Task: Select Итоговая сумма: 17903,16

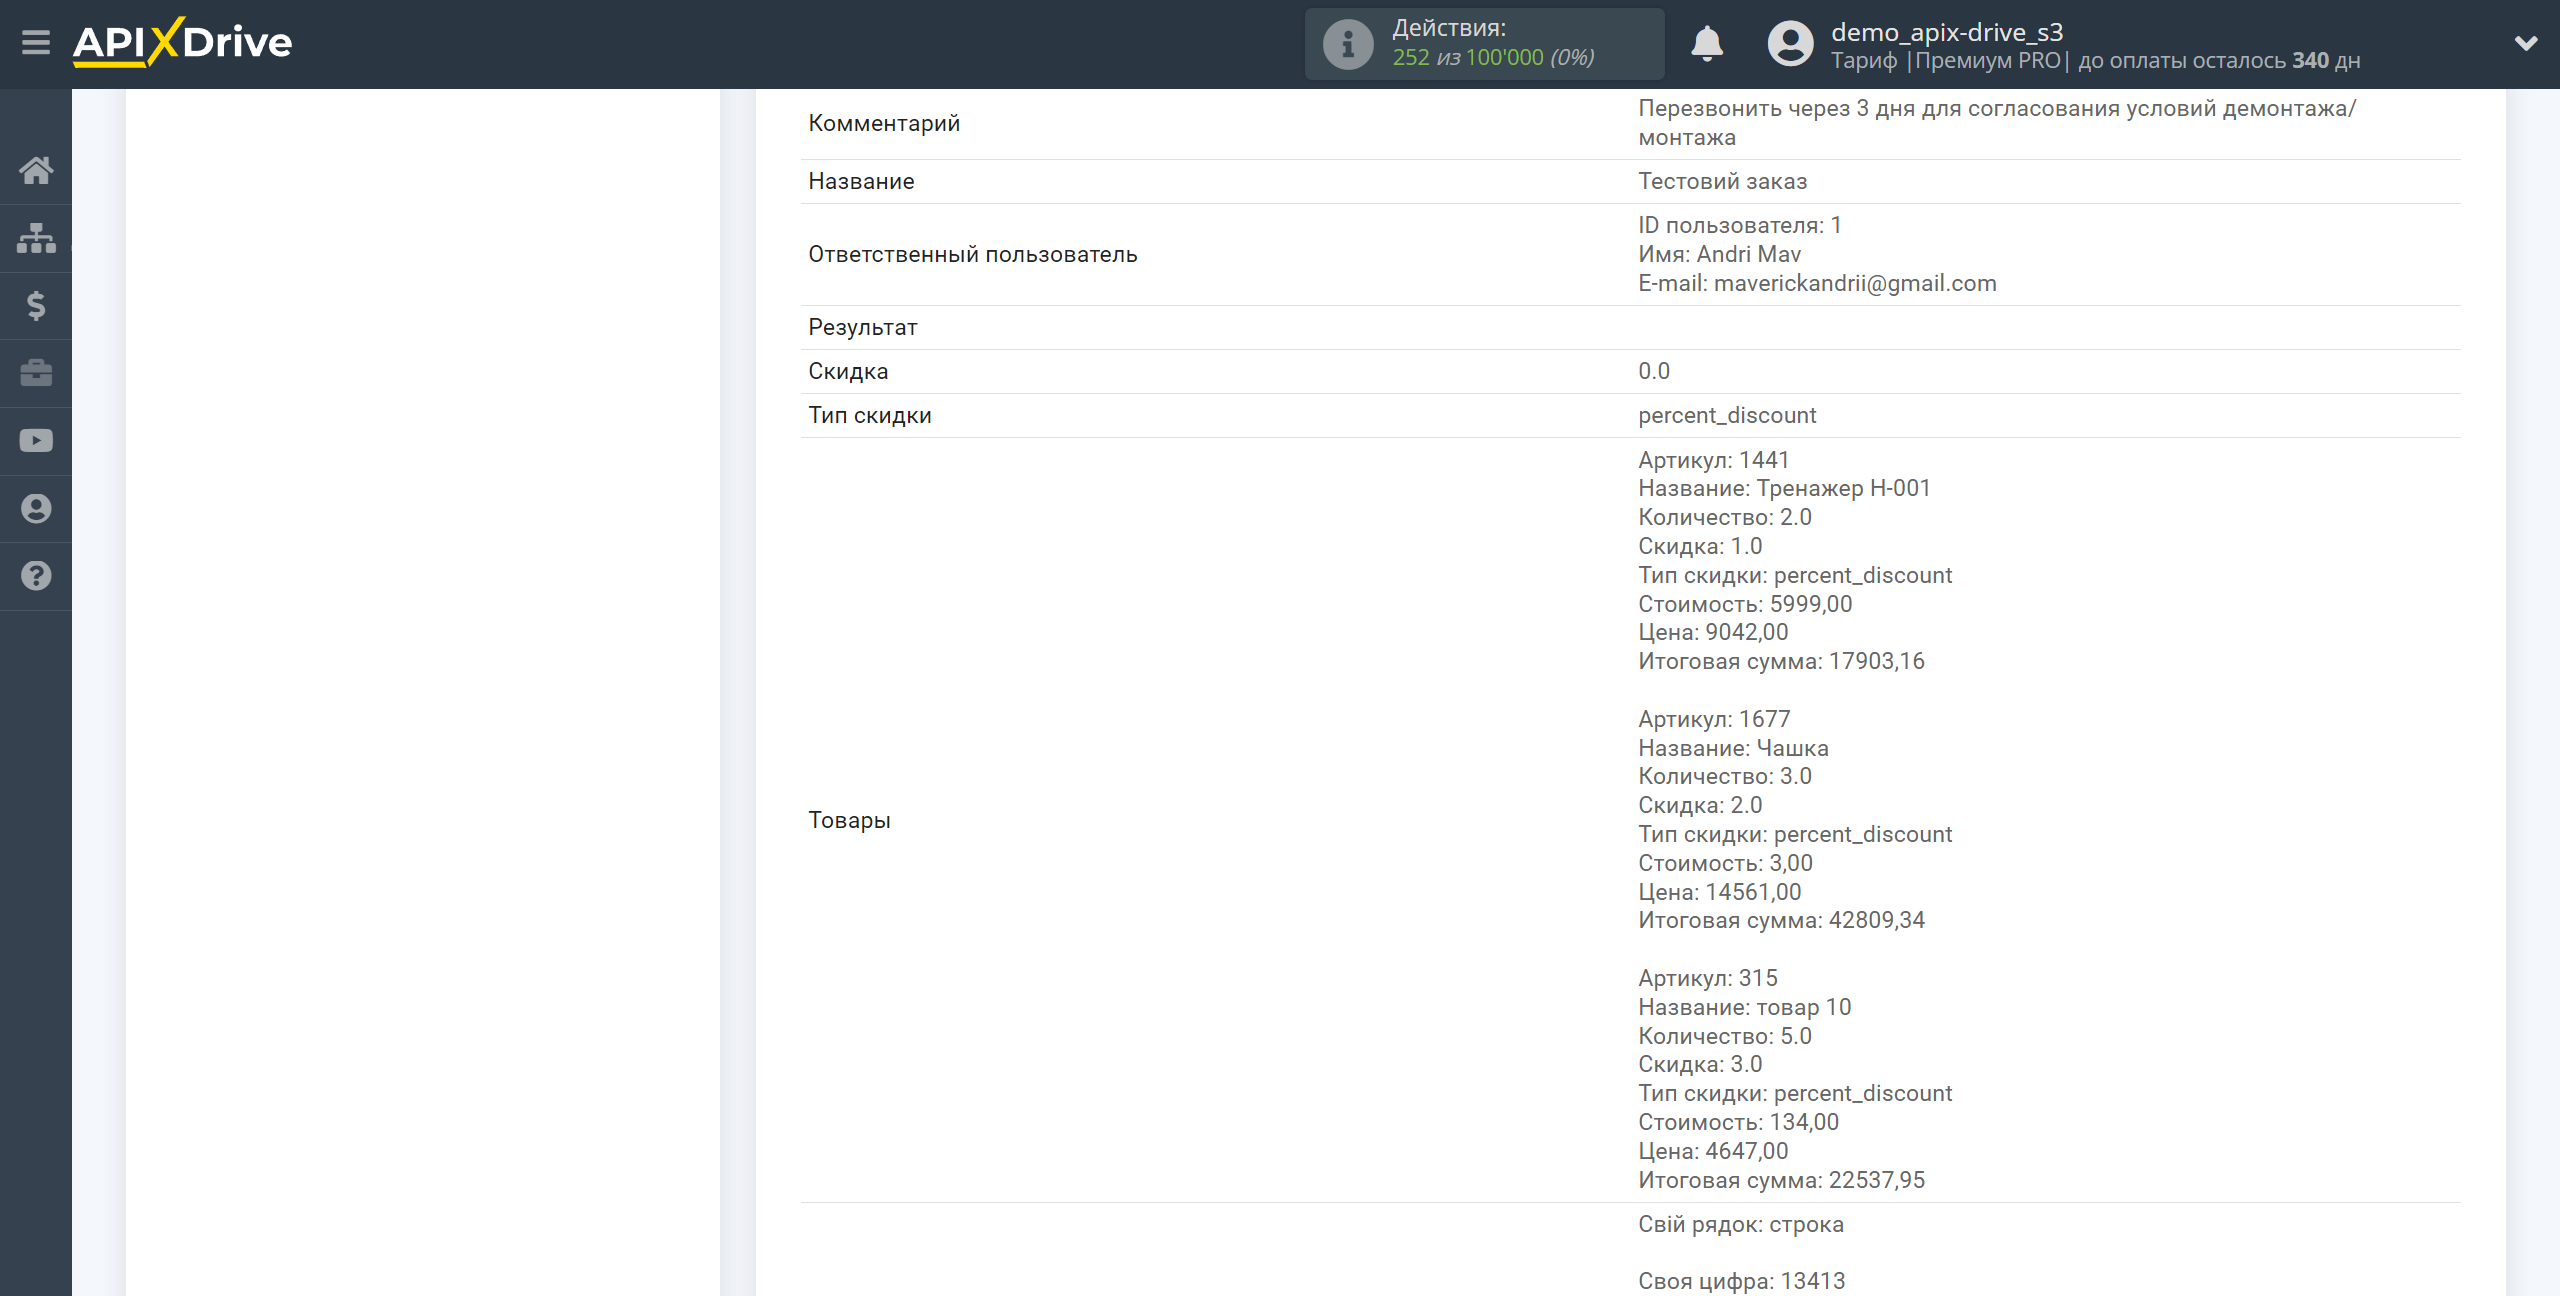Action: (x=1781, y=661)
